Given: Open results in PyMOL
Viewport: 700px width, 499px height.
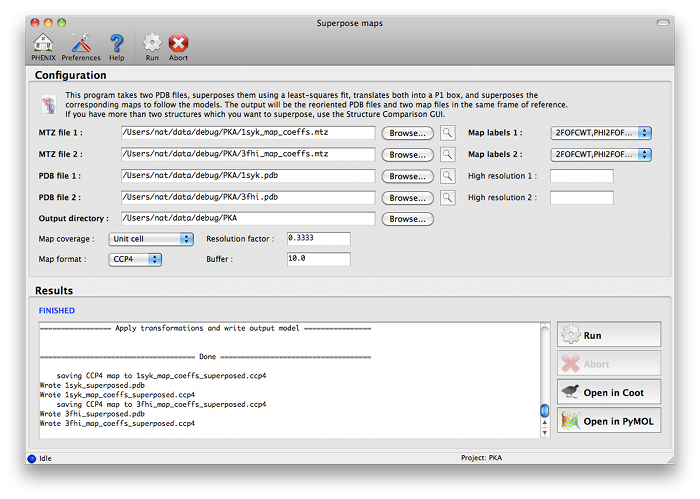Looking at the screenshot, I should click(609, 421).
